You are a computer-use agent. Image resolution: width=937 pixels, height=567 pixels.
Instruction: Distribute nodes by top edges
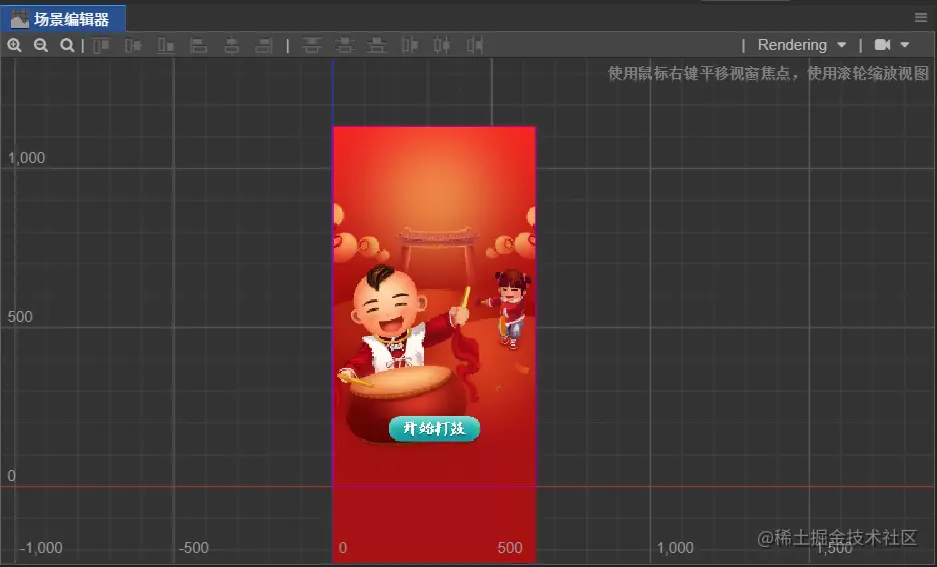click(x=311, y=45)
